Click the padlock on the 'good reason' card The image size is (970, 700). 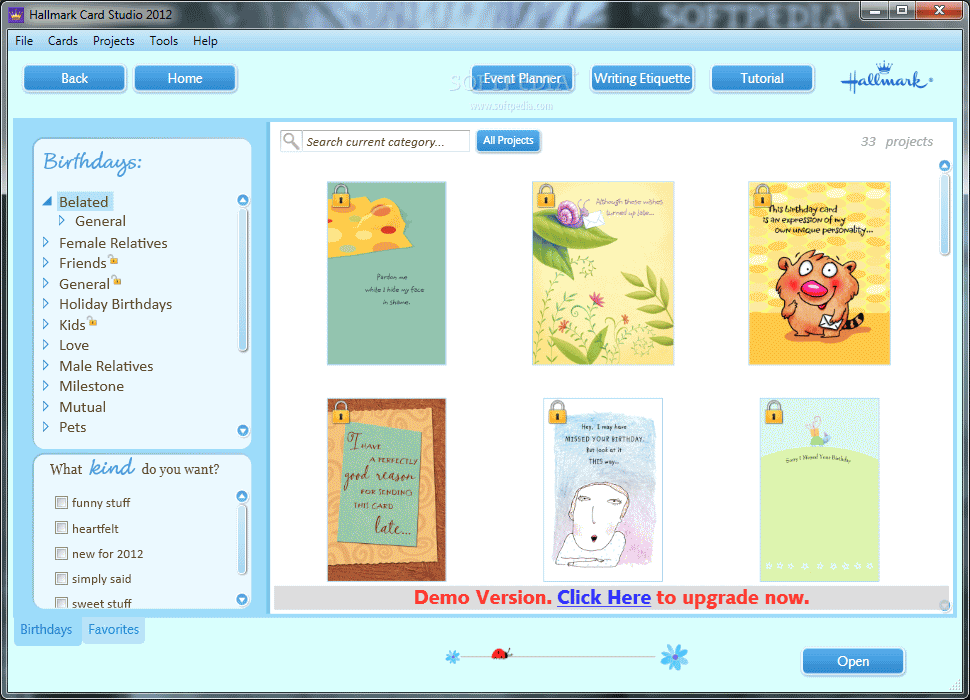(341, 412)
